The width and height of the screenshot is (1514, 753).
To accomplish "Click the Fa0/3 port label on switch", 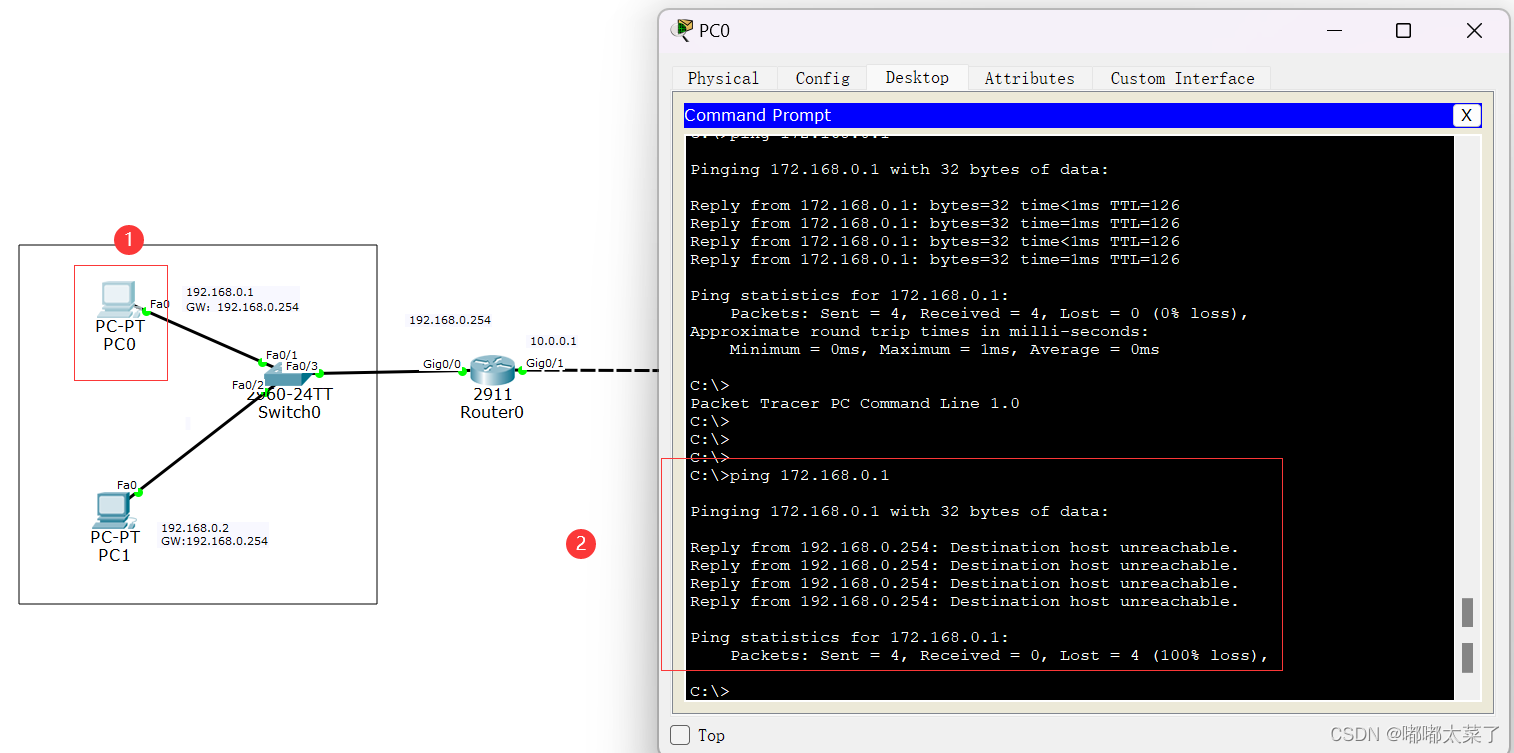I will click(302, 366).
